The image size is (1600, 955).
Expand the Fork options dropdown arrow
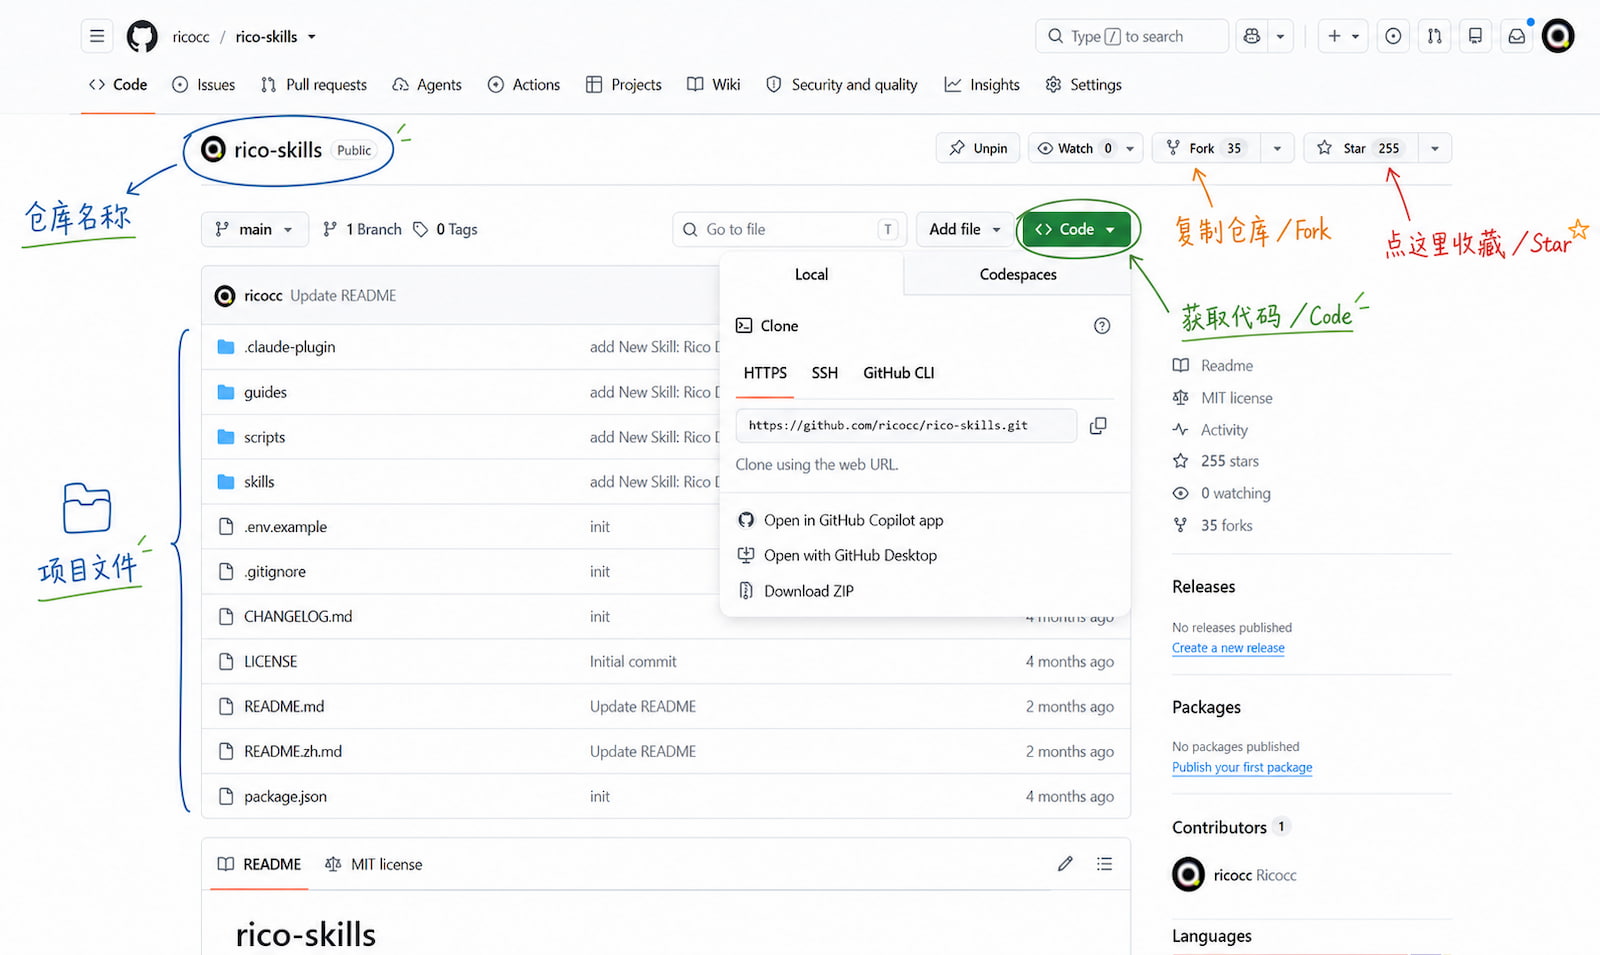point(1277,148)
